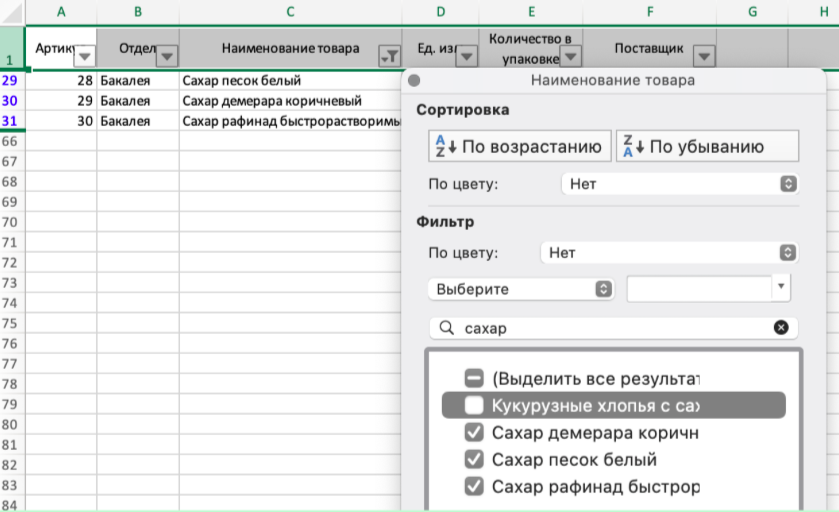Image resolution: width=839 pixels, height=512 pixels.
Task: Open the Выберите condition dropdown
Action: coord(520,289)
